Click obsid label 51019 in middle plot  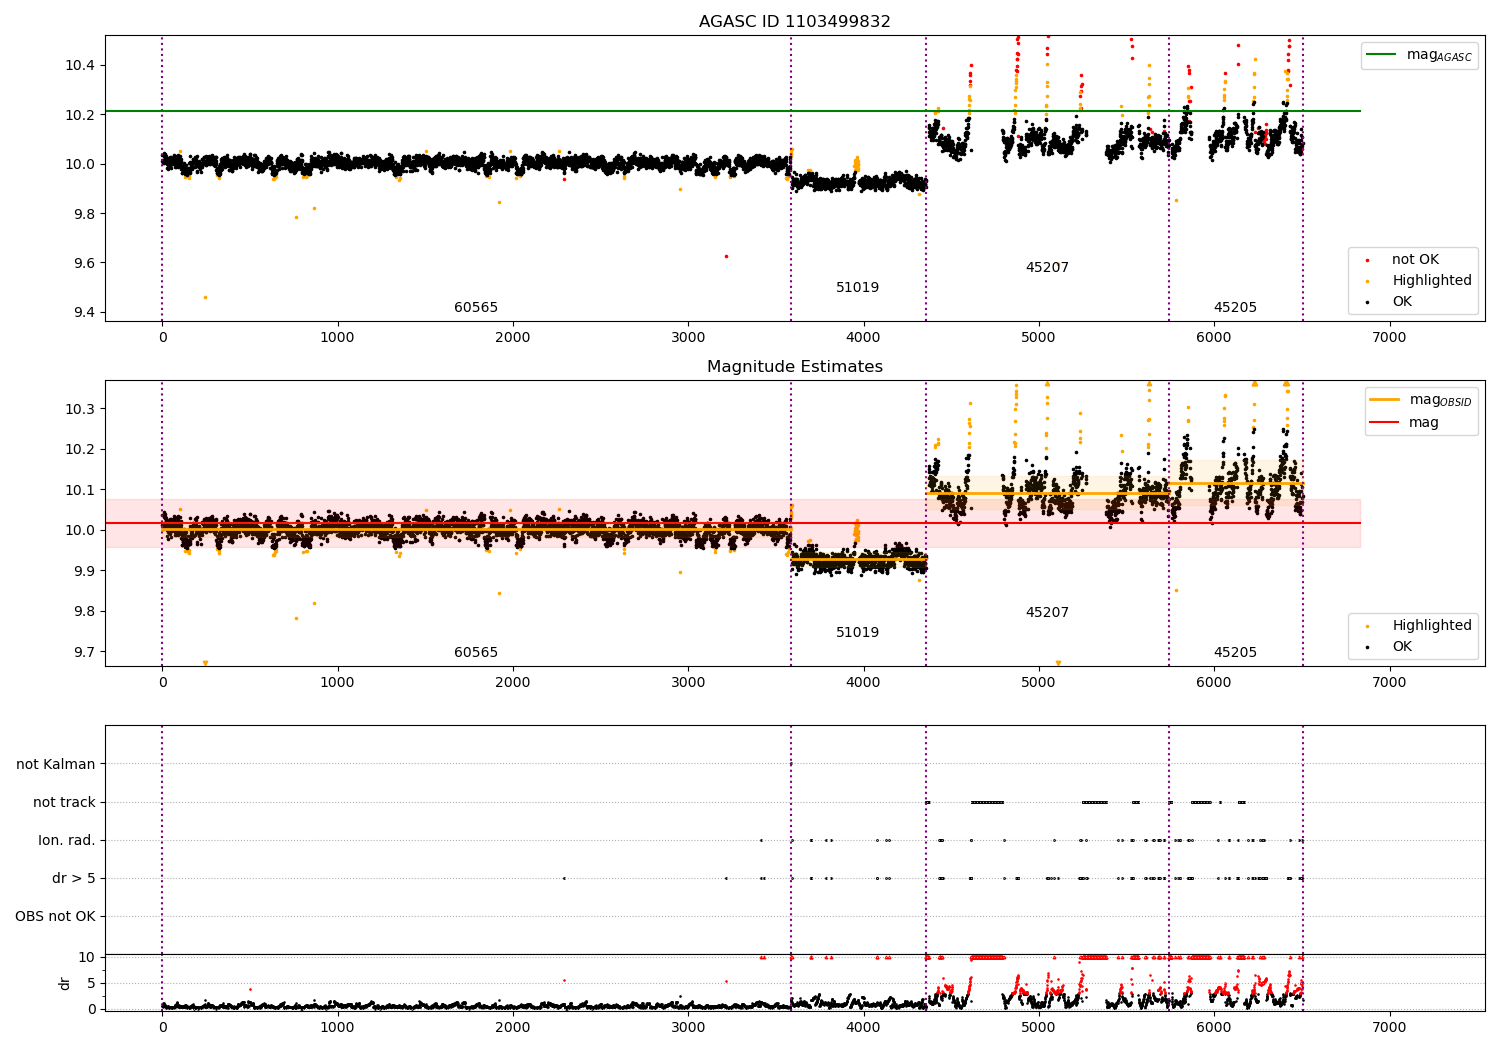pos(857,633)
